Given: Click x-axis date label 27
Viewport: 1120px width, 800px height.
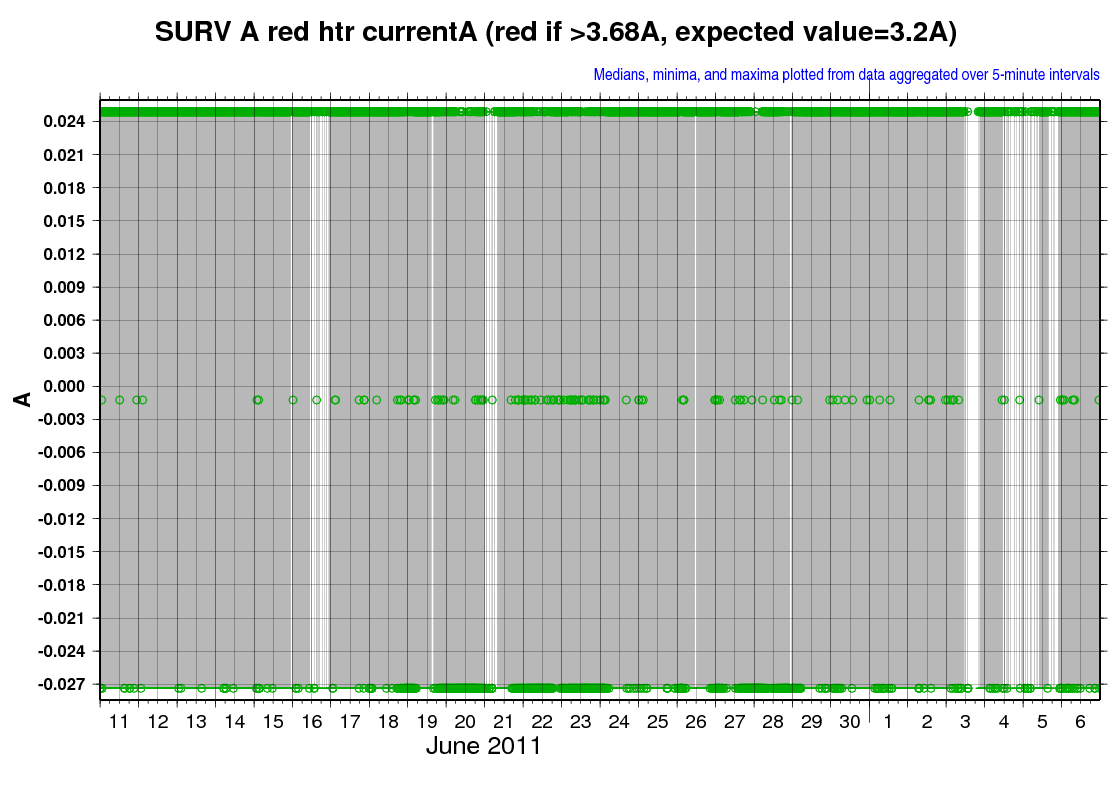Looking at the screenshot, I should click(735, 722).
